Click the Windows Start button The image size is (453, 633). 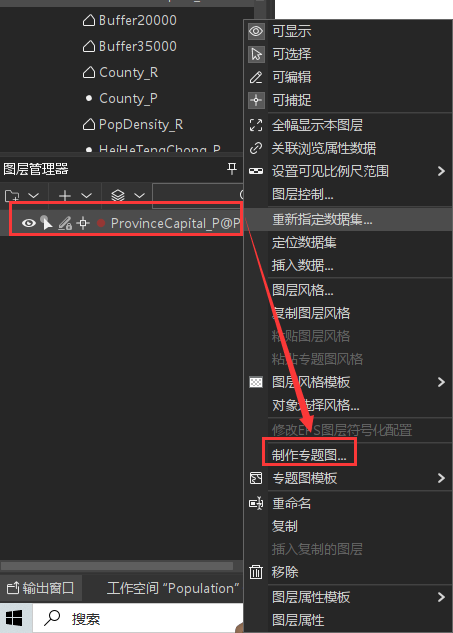pyautogui.click(x=14, y=618)
